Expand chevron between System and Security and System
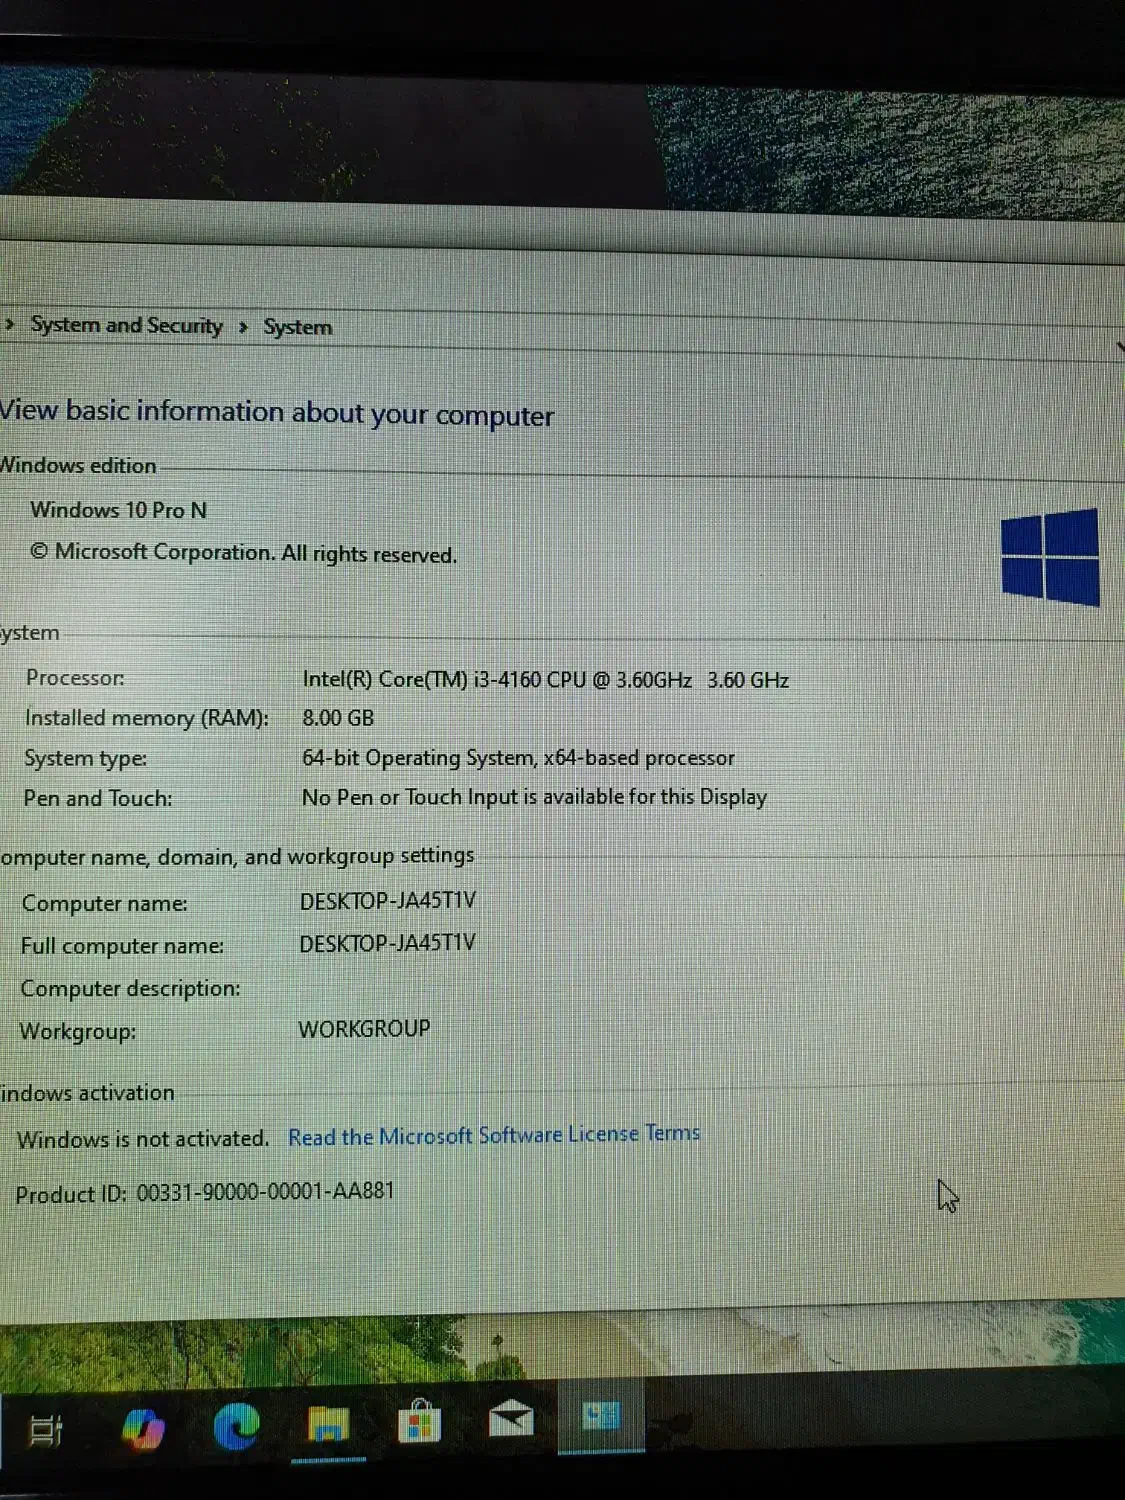Viewport: 1125px width, 1500px height. click(243, 327)
